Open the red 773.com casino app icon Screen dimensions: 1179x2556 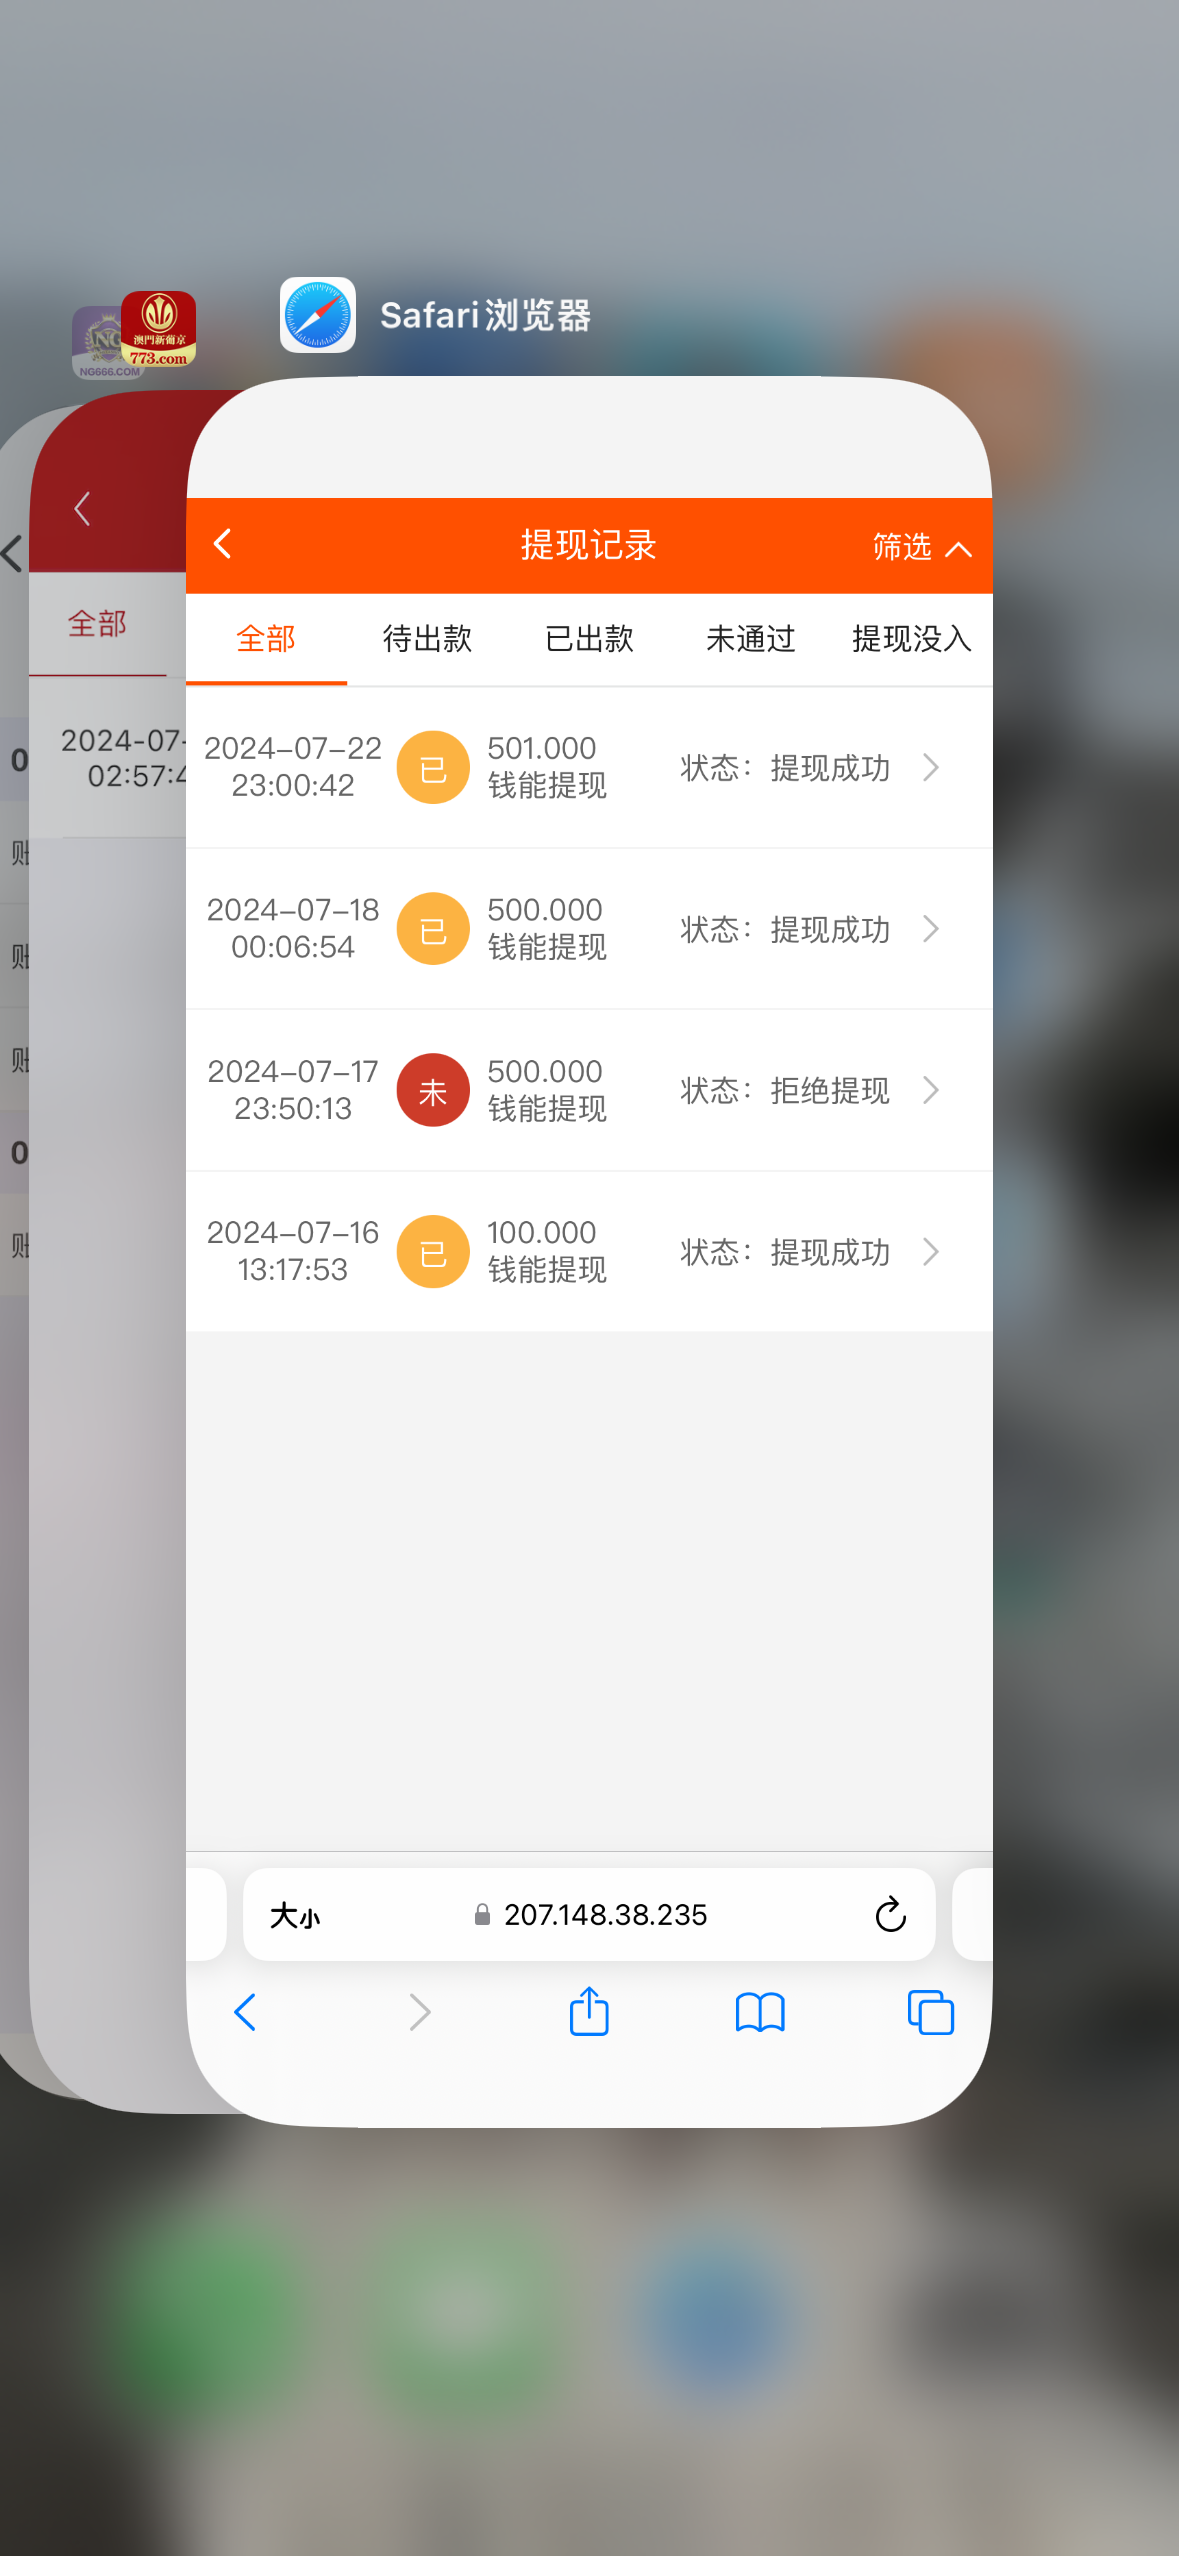159,328
